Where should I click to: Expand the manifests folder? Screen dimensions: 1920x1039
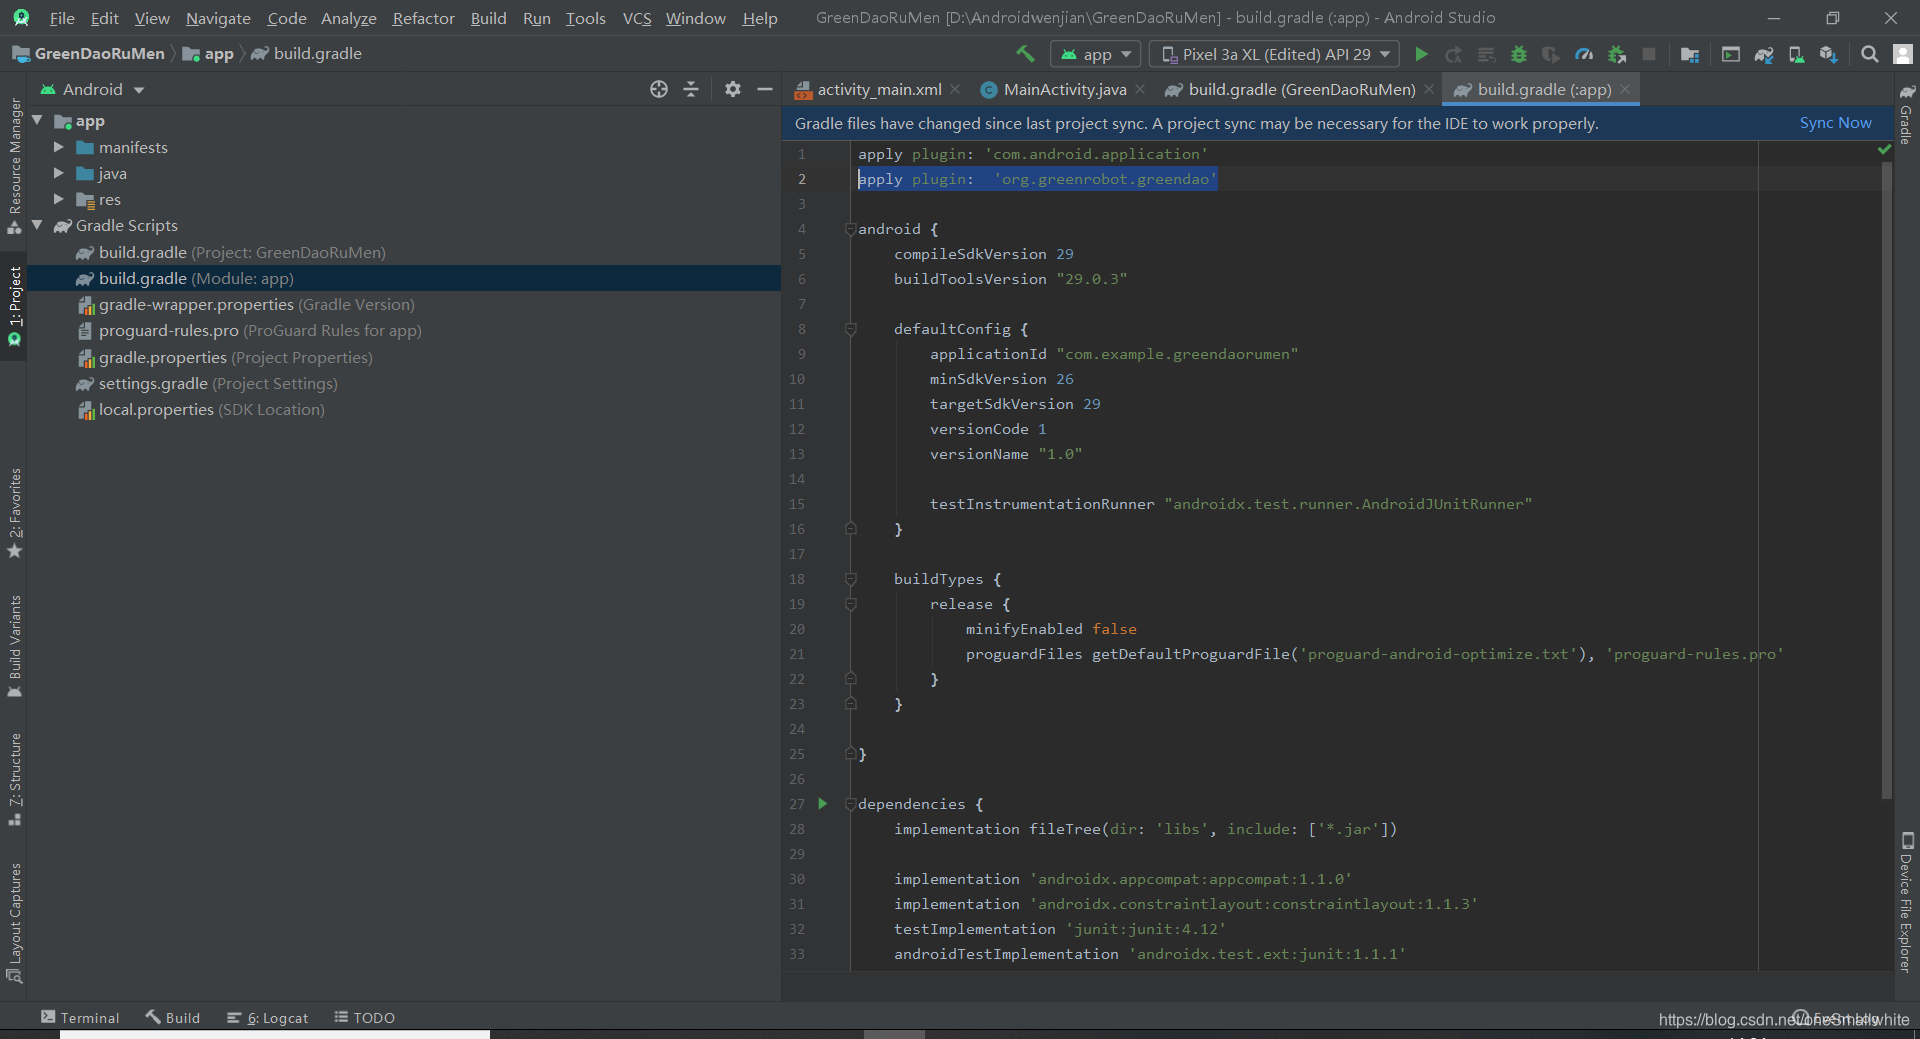(x=59, y=147)
